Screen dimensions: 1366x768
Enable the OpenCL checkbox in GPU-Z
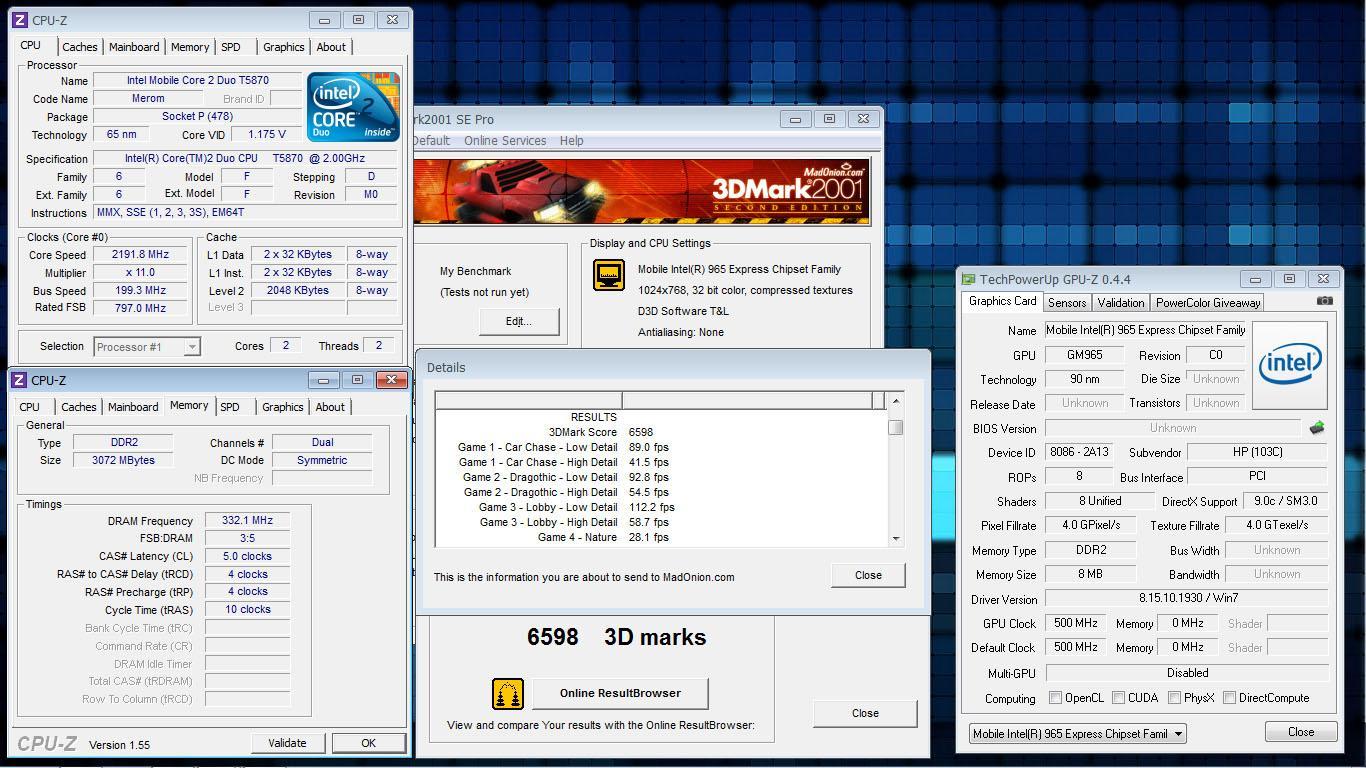[1055, 698]
